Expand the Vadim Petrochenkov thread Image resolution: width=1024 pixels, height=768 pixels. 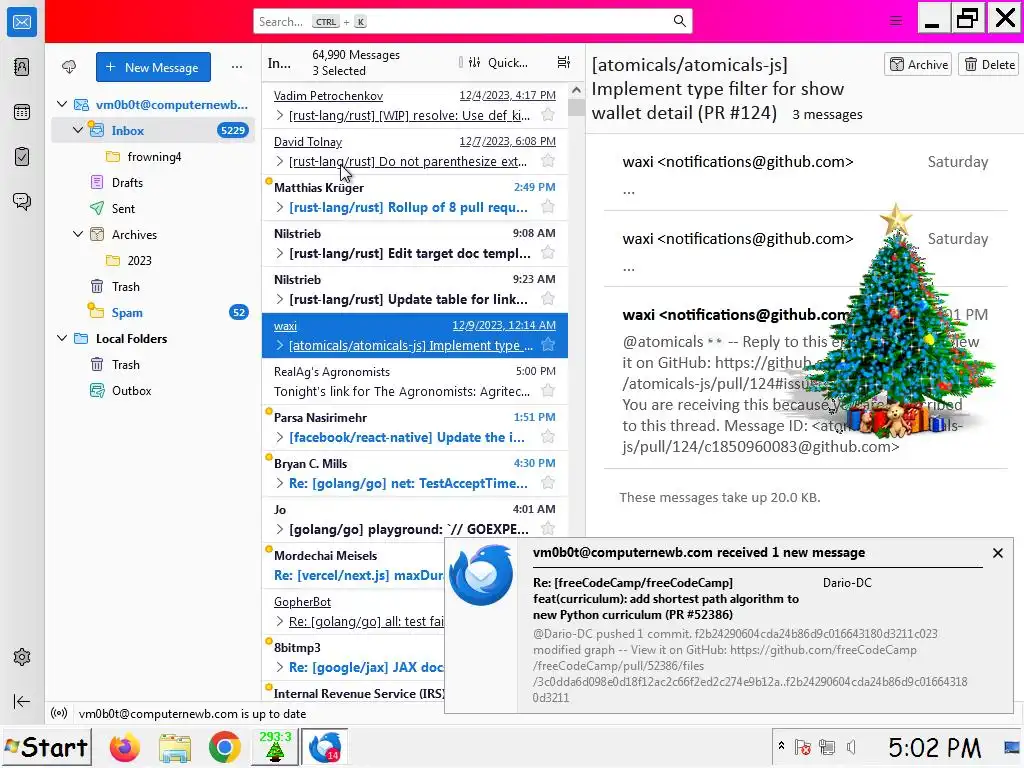(x=280, y=116)
